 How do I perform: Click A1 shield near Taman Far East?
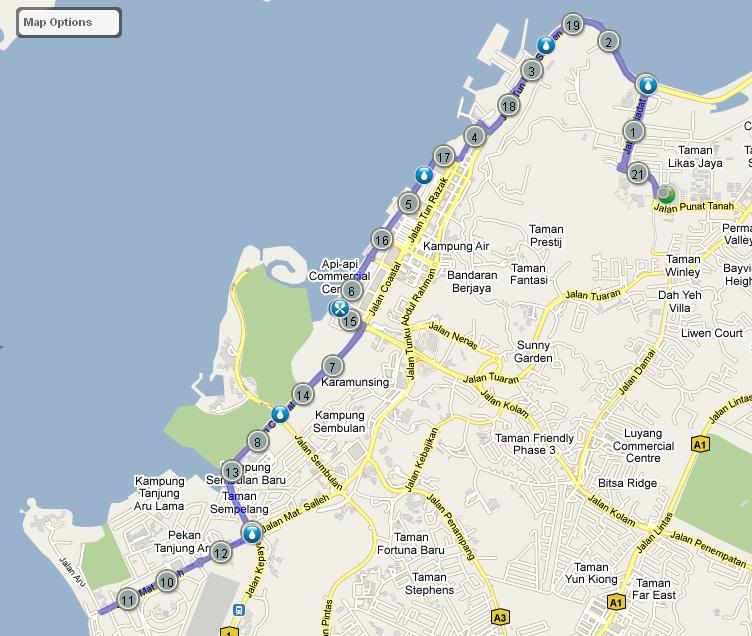[x=616, y=602]
